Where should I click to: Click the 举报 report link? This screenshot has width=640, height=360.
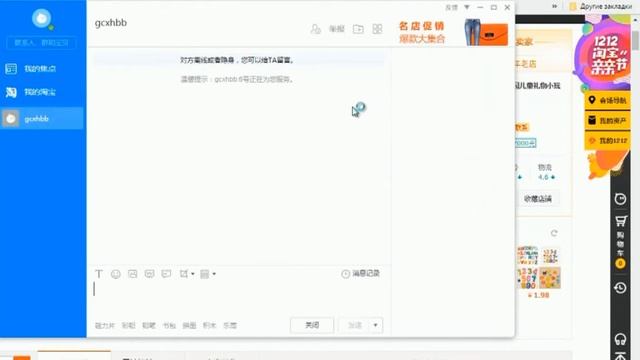tap(337, 29)
